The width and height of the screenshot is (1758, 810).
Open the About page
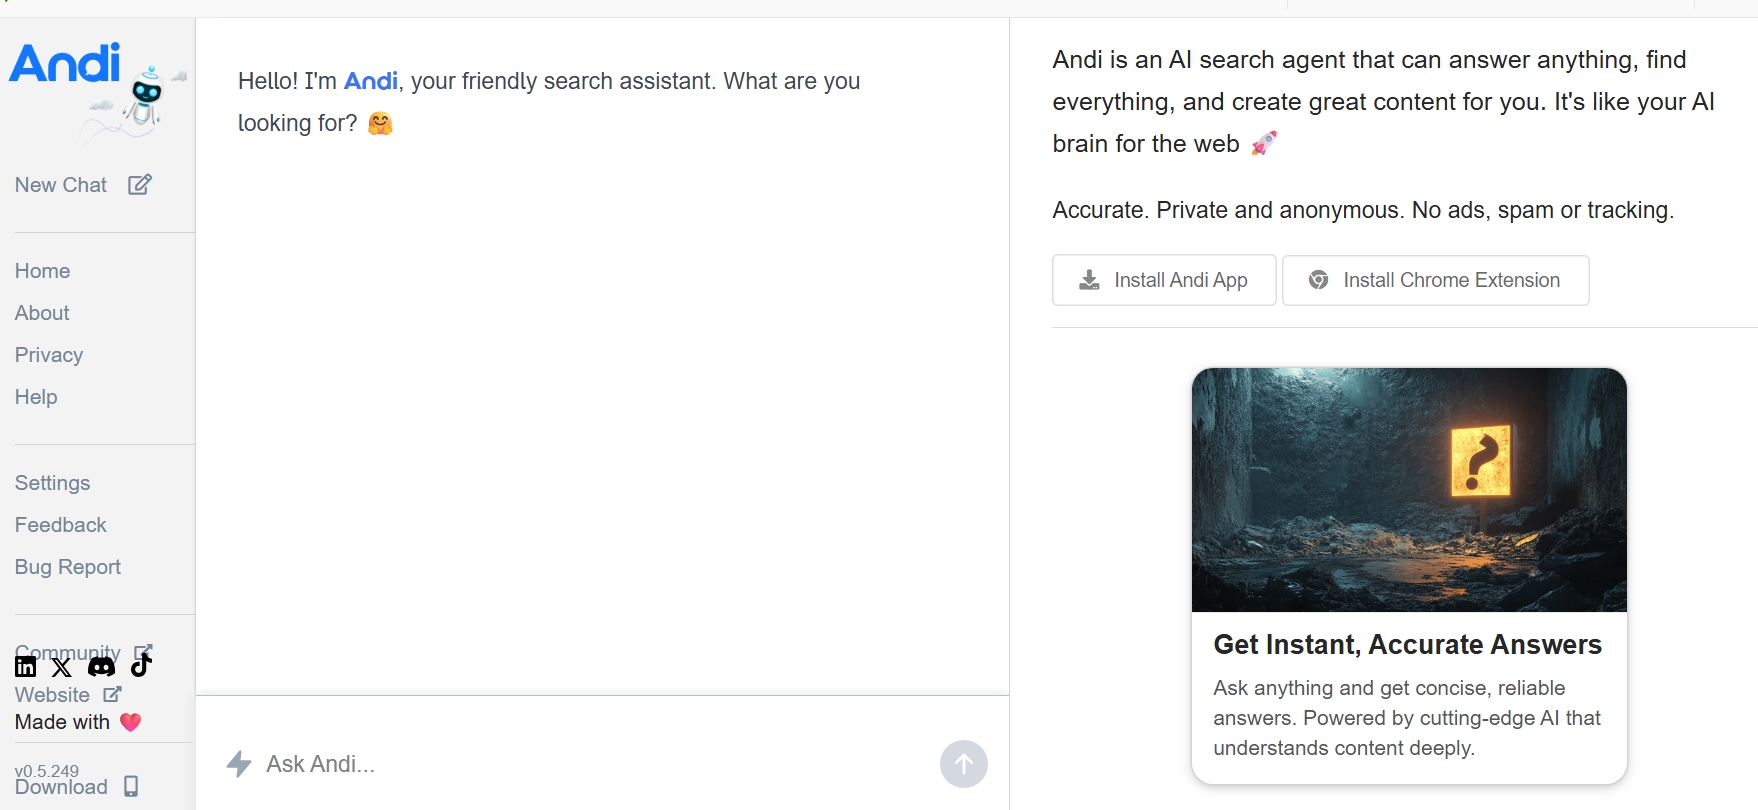tap(42, 313)
